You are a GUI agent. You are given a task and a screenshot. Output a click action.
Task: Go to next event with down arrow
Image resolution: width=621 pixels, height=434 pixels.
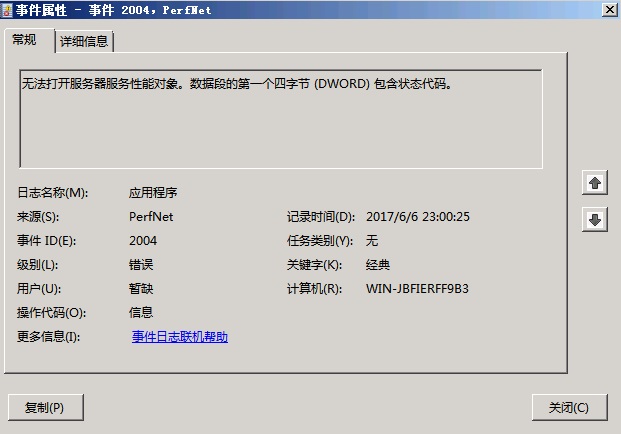coord(594,219)
